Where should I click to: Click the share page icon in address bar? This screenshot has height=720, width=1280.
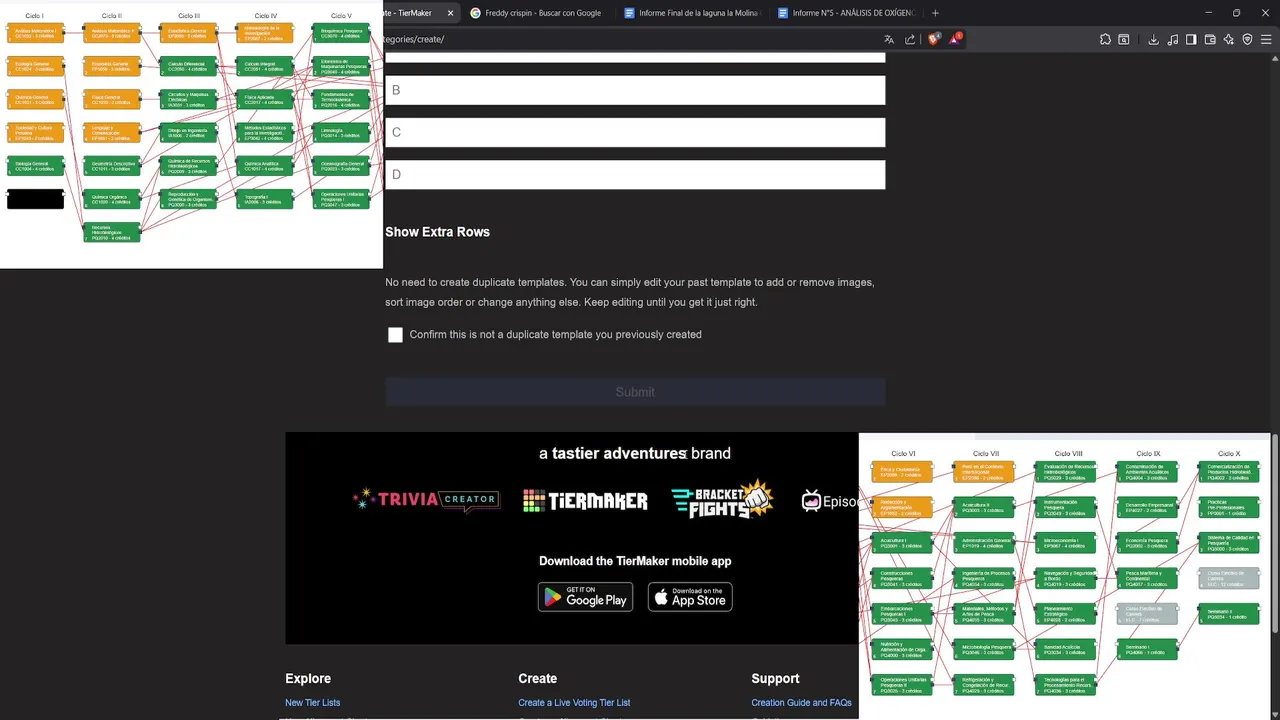(x=910, y=39)
